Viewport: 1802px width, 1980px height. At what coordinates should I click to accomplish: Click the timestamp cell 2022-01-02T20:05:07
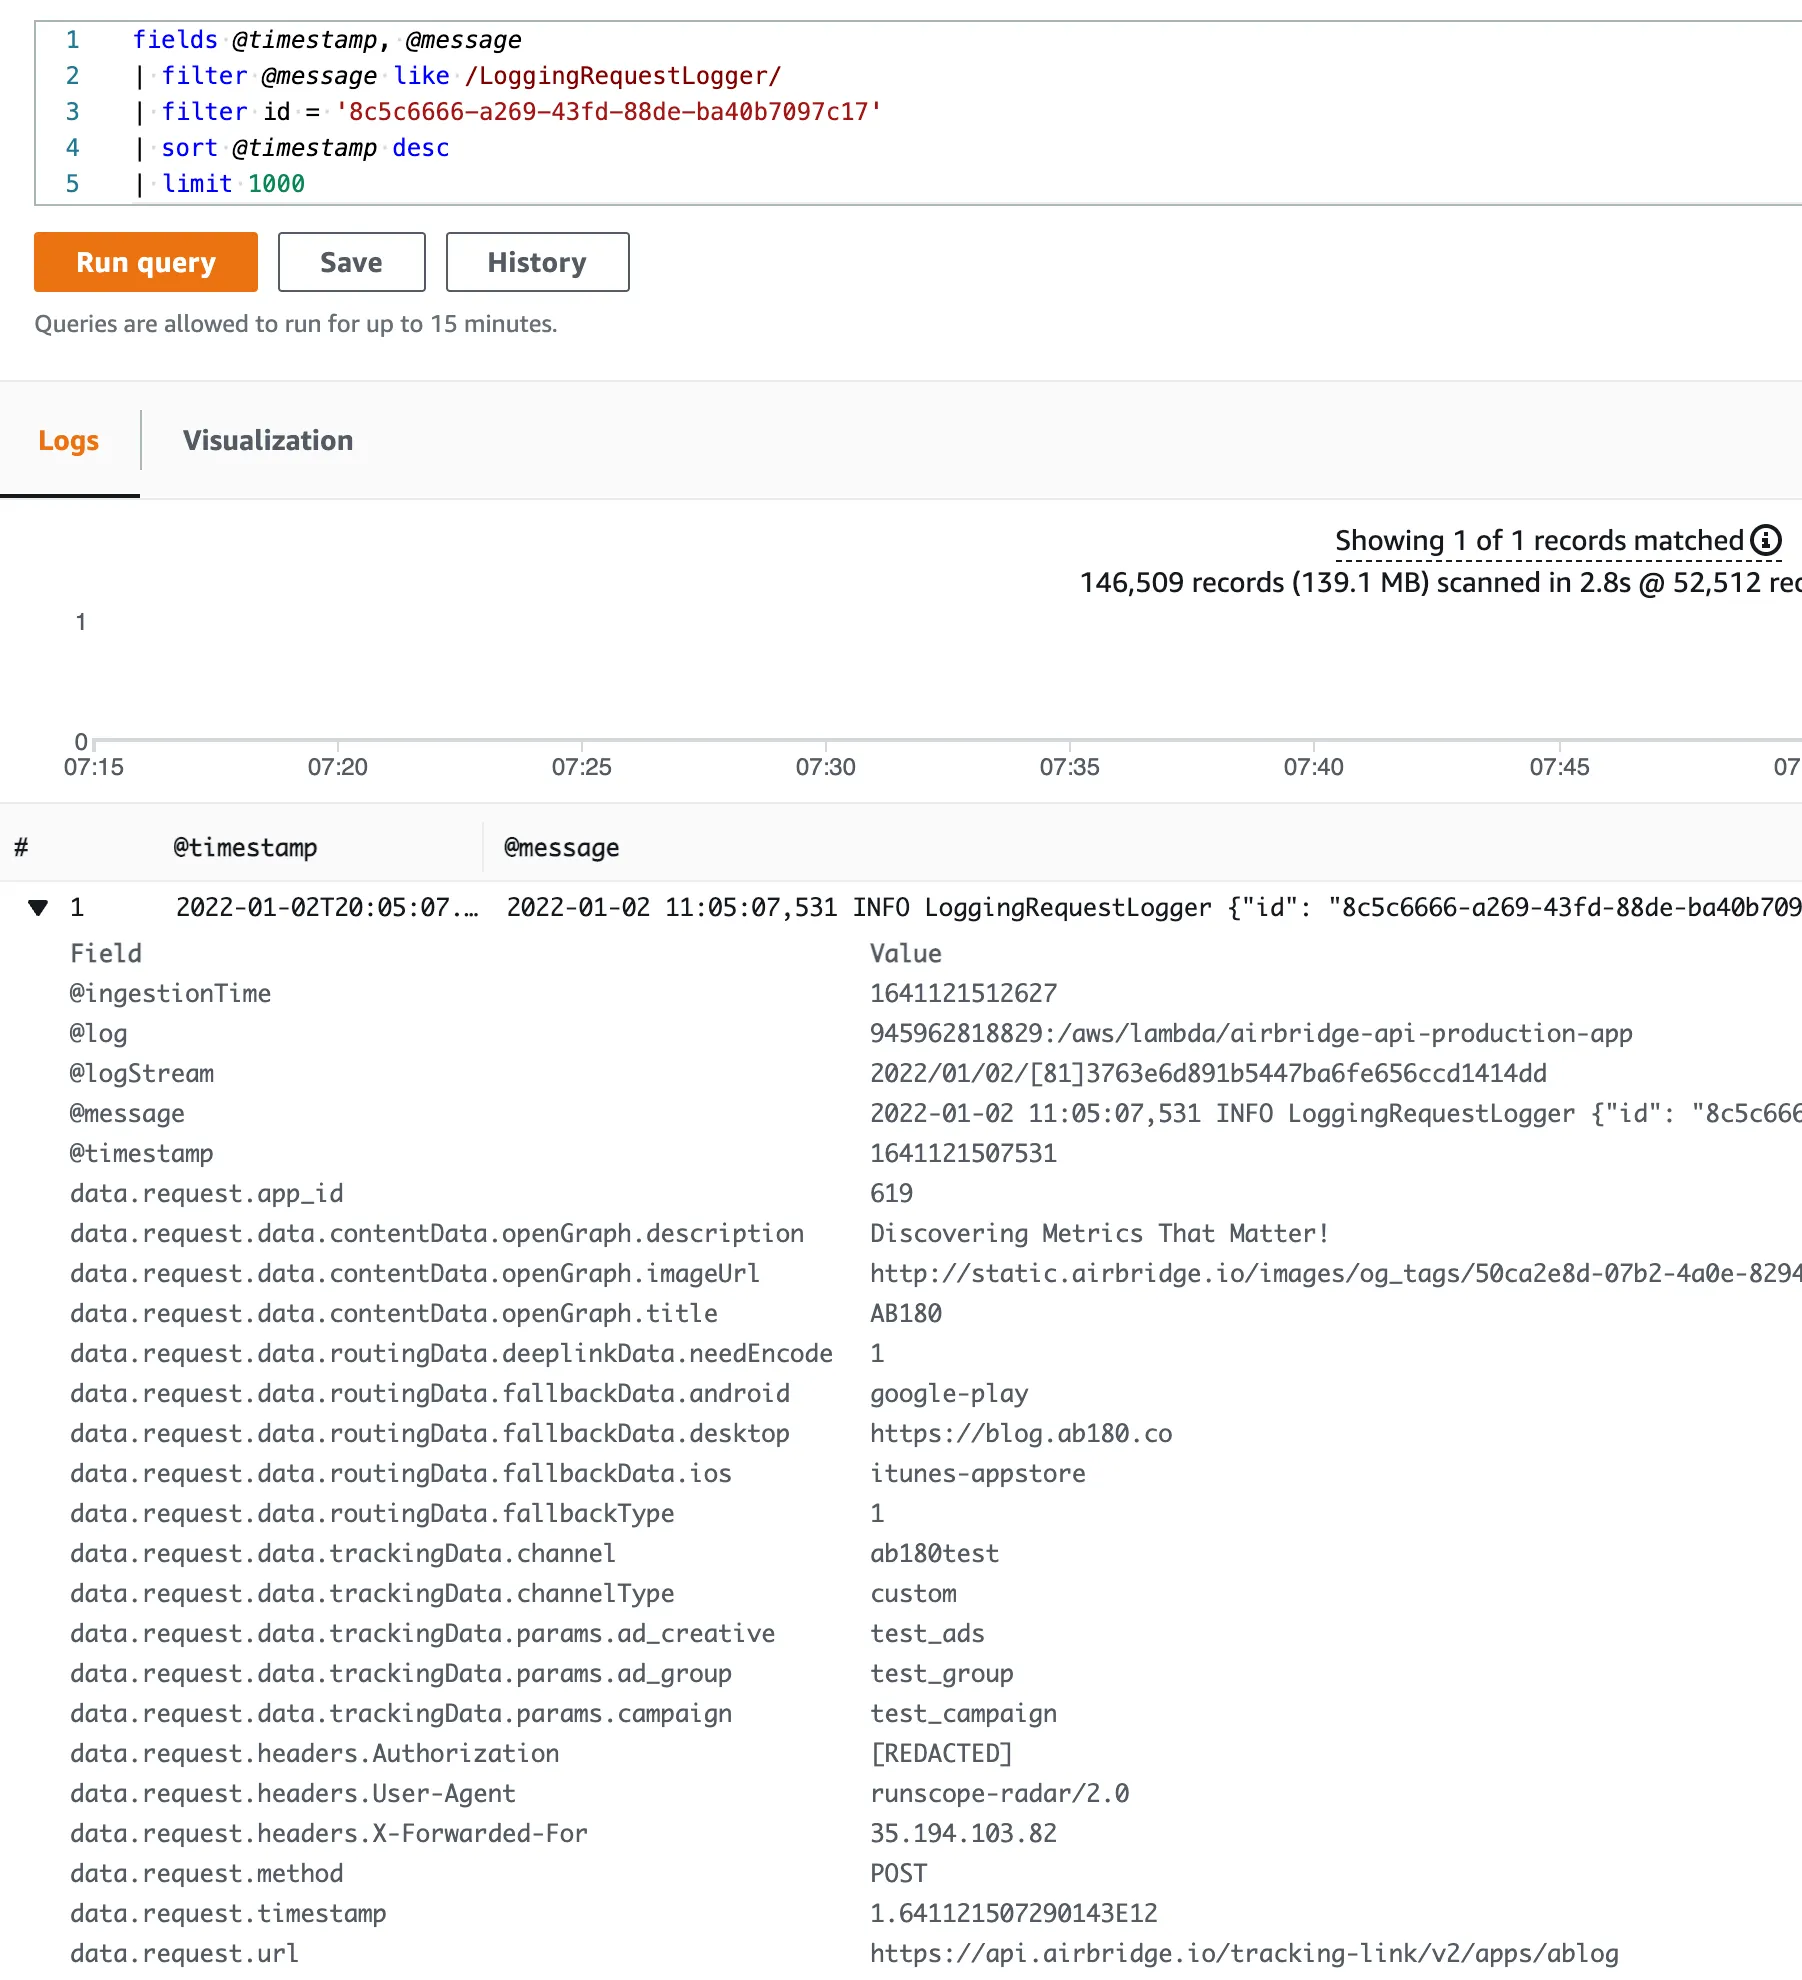(327, 907)
